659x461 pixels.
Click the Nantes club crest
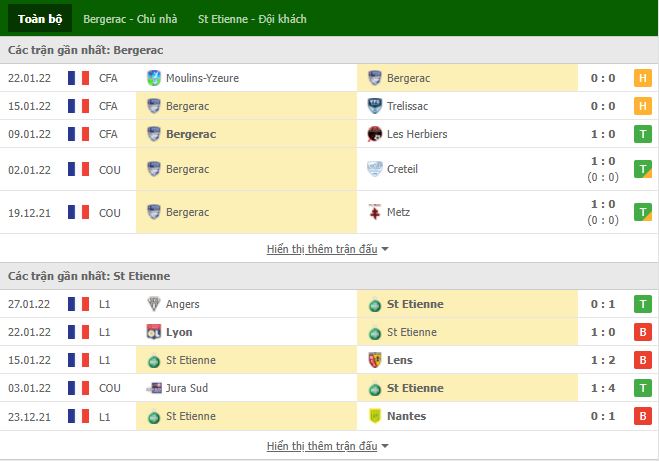coord(374,416)
